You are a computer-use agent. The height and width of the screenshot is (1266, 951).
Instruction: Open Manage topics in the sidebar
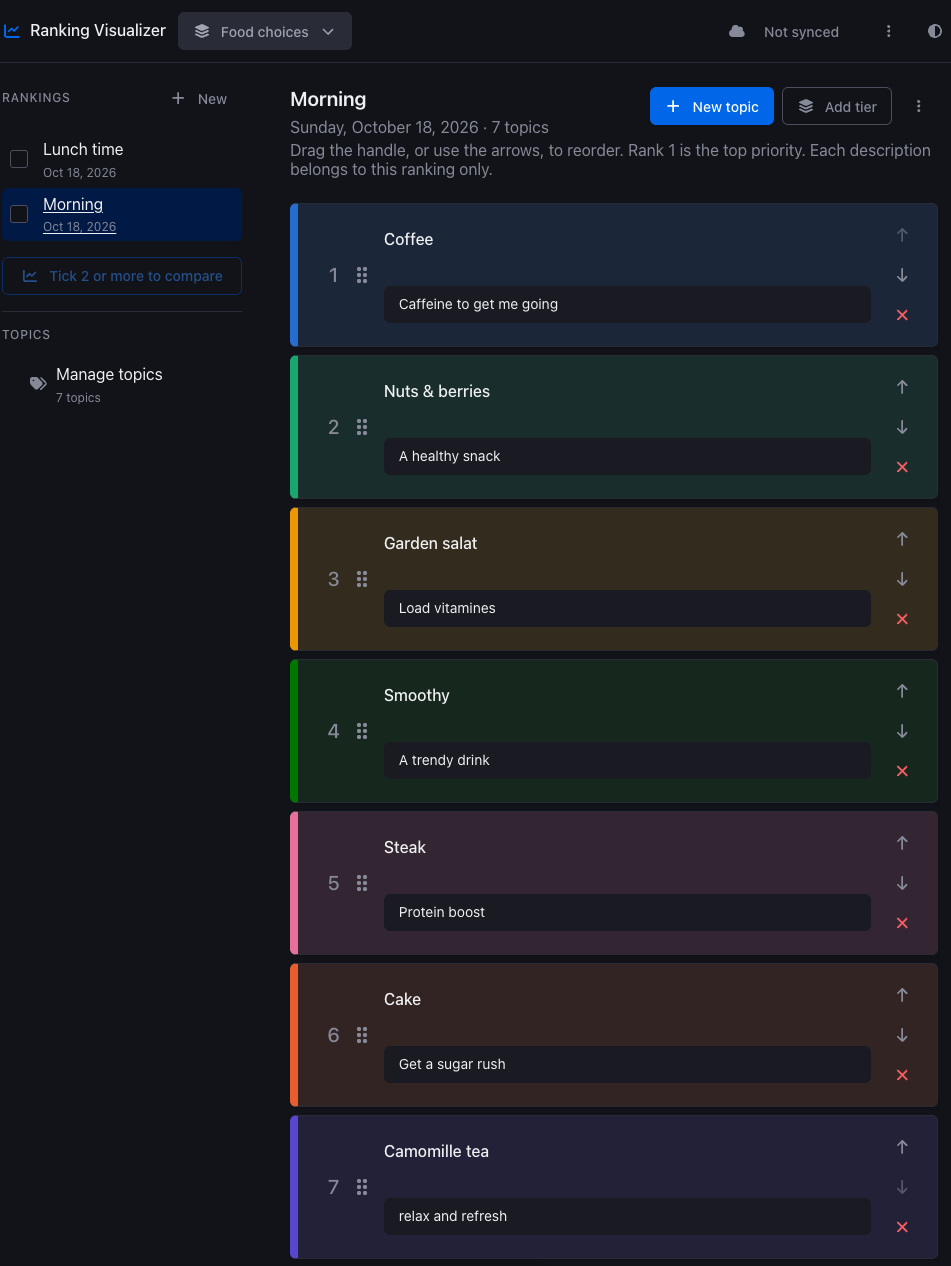109,384
